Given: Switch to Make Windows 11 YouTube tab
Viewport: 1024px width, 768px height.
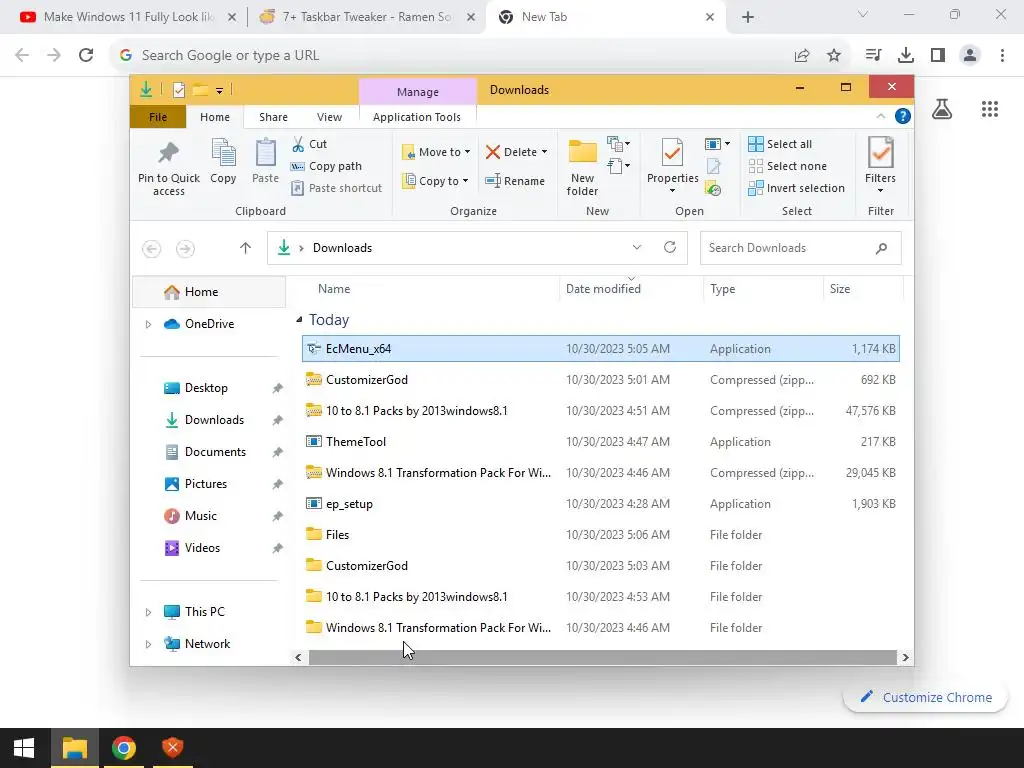Looking at the screenshot, I should [x=128, y=17].
